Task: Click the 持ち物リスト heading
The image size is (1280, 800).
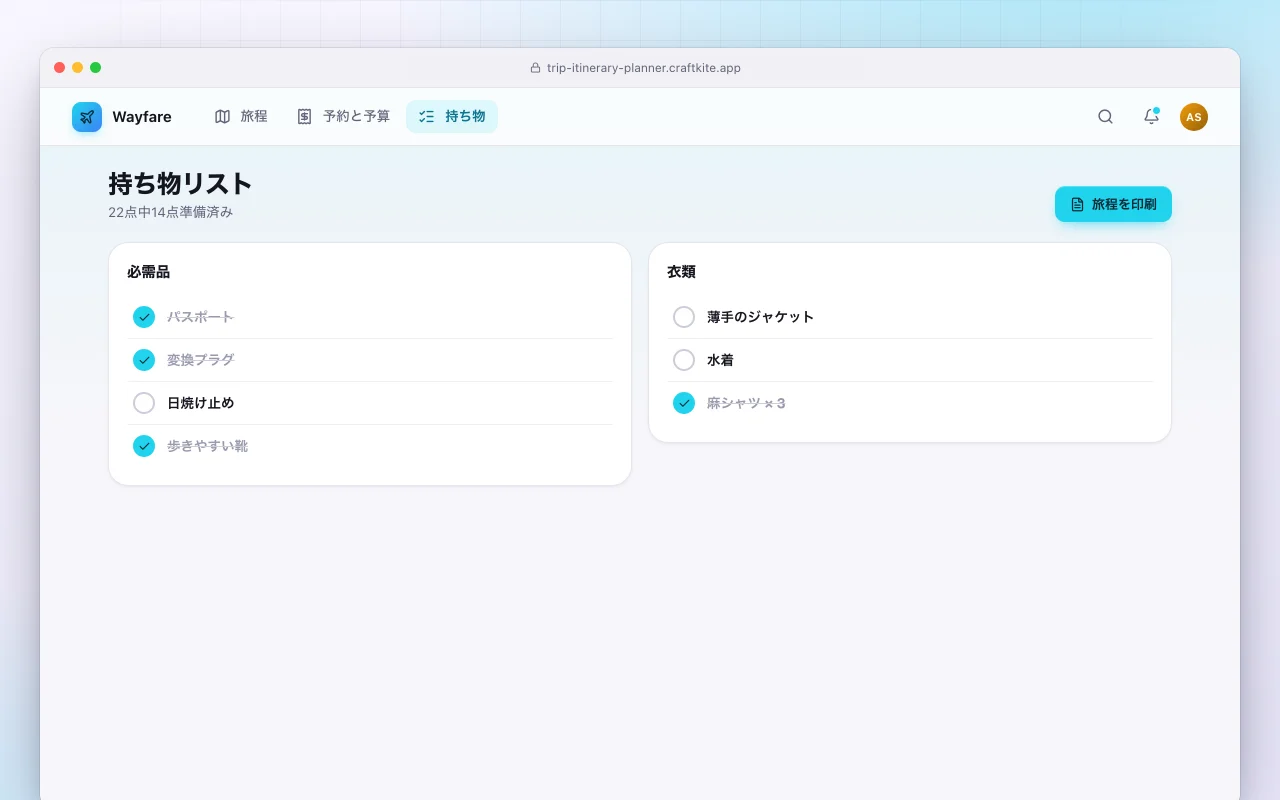Action: coord(180,184)
